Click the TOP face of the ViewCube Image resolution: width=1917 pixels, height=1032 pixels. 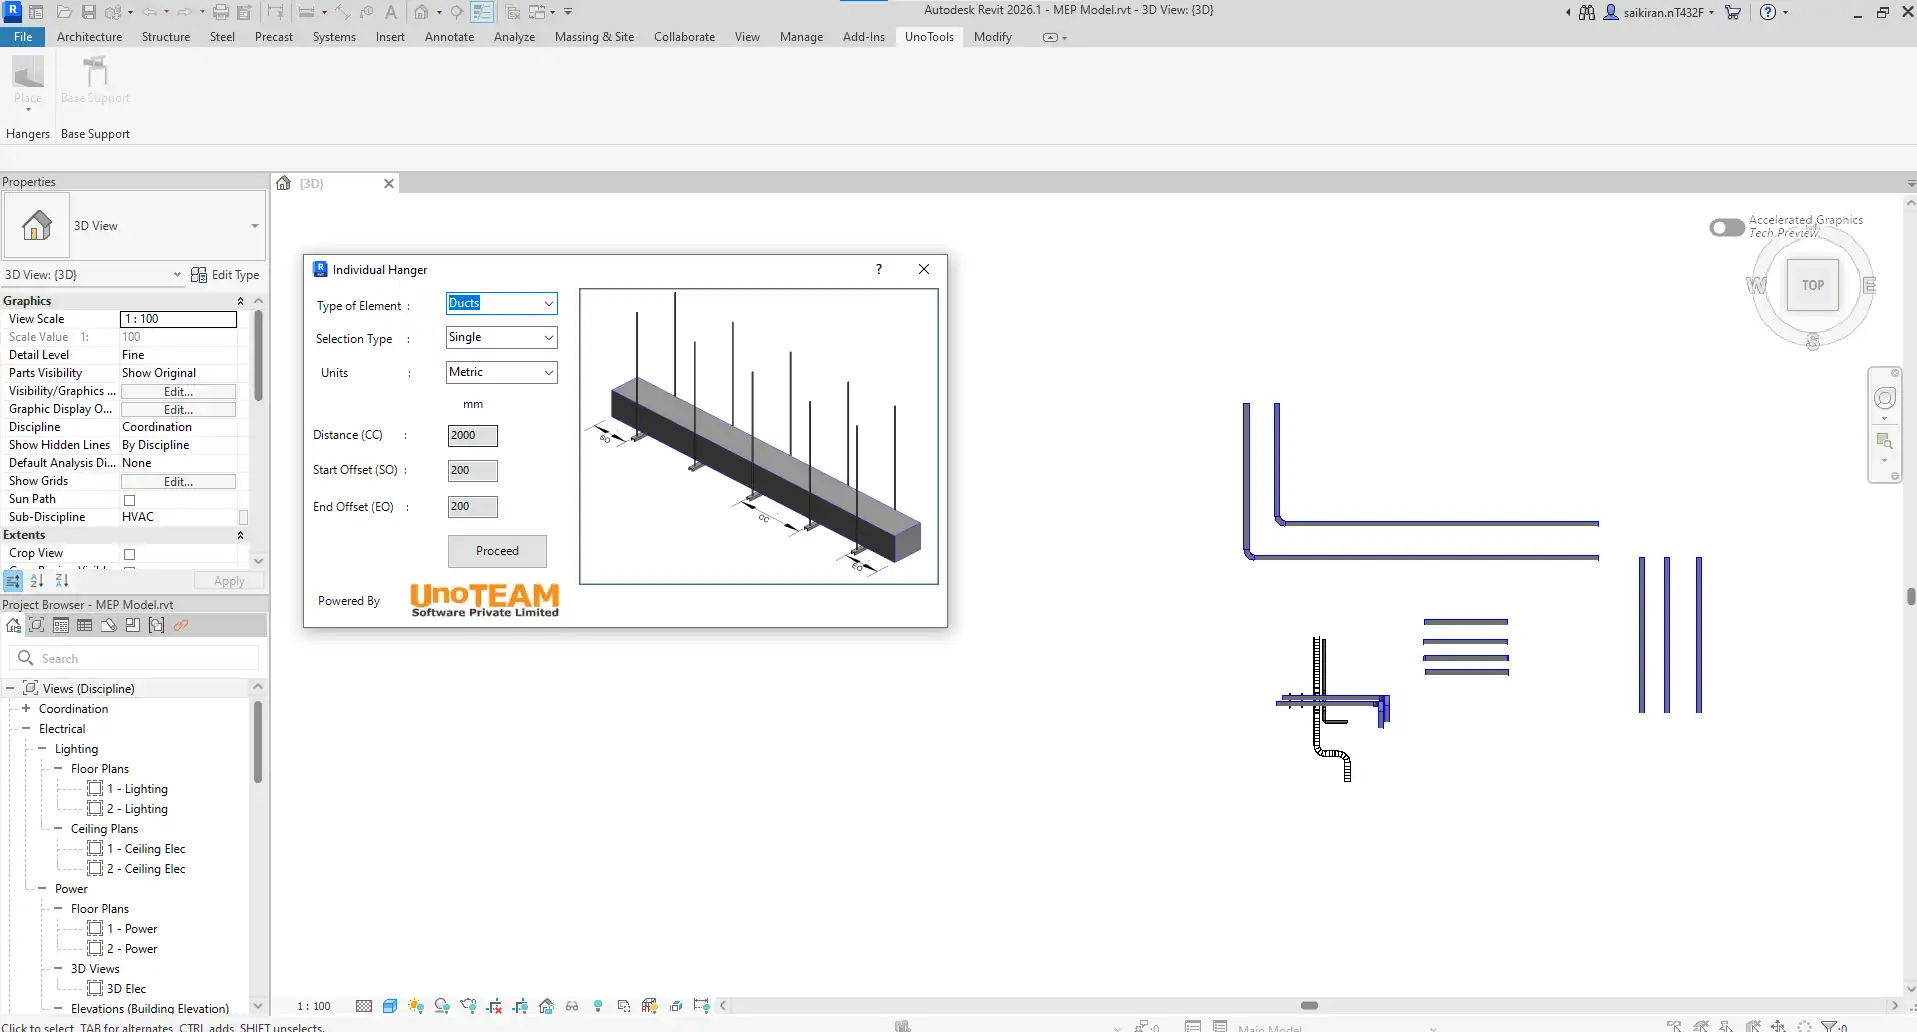click(1812, 285)
